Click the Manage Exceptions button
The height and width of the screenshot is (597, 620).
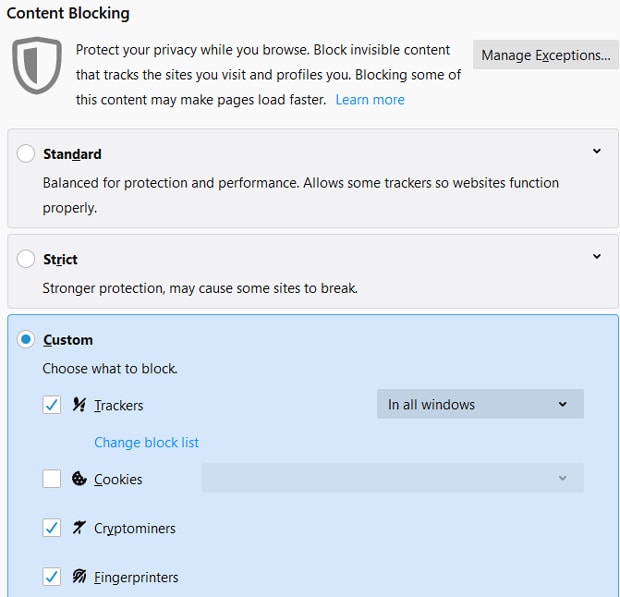pyautogui.click(x=546, y=55)
